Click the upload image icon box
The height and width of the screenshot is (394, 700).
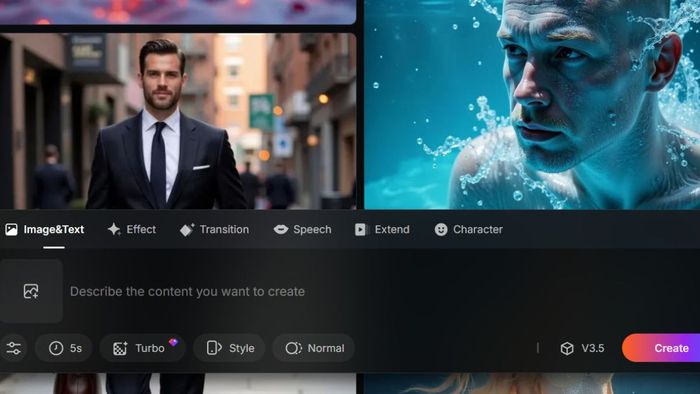click(x=31, y=291)
